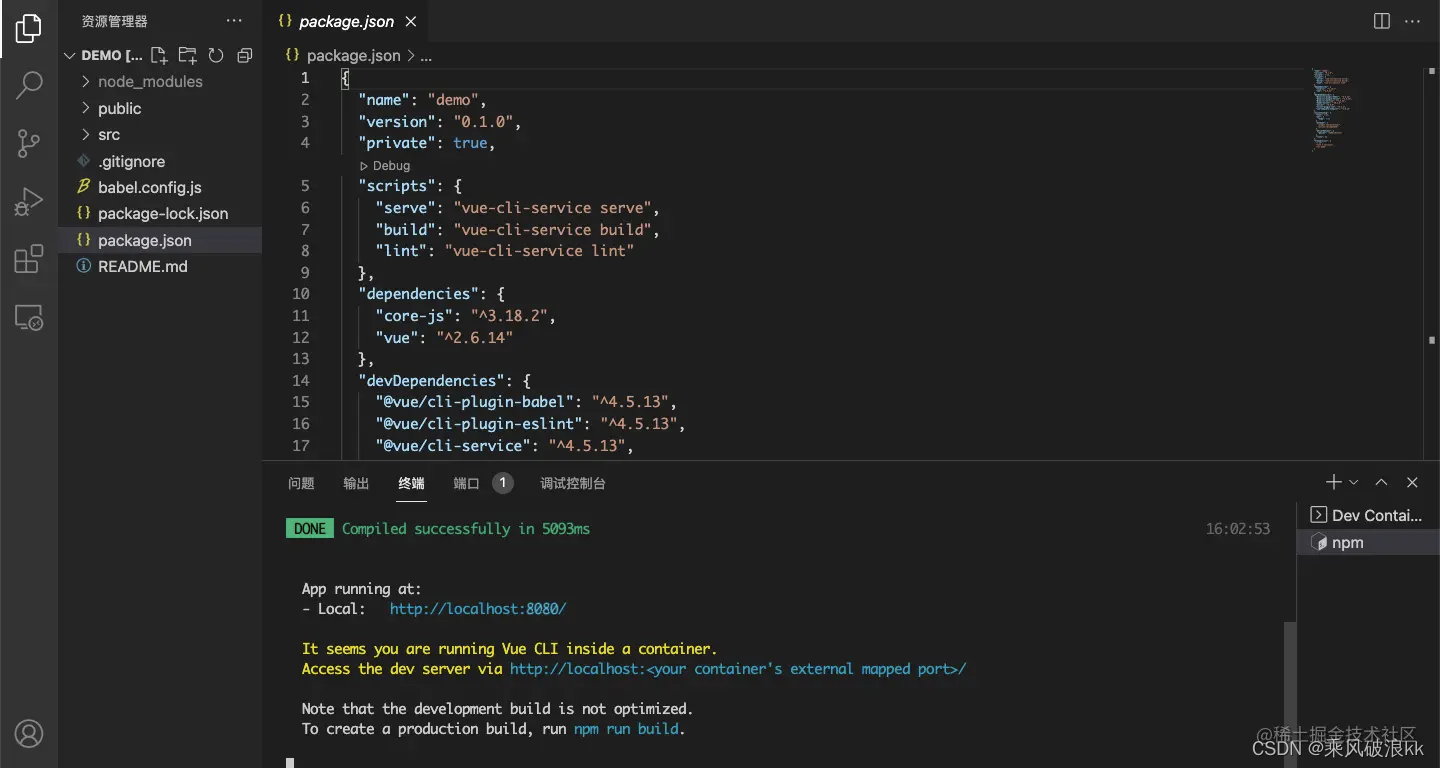Image resolution: width=1440 pixels, height=768 pixels.
Task: Open the Run and Debug view
Action: pyautogui.click(x=27, y=200)
